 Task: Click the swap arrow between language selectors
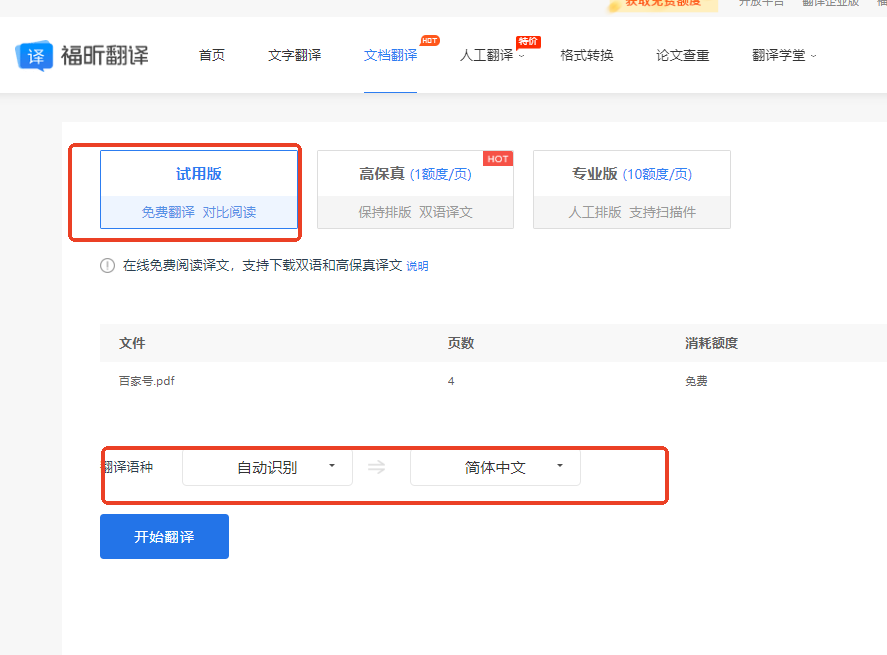point(377,467)
